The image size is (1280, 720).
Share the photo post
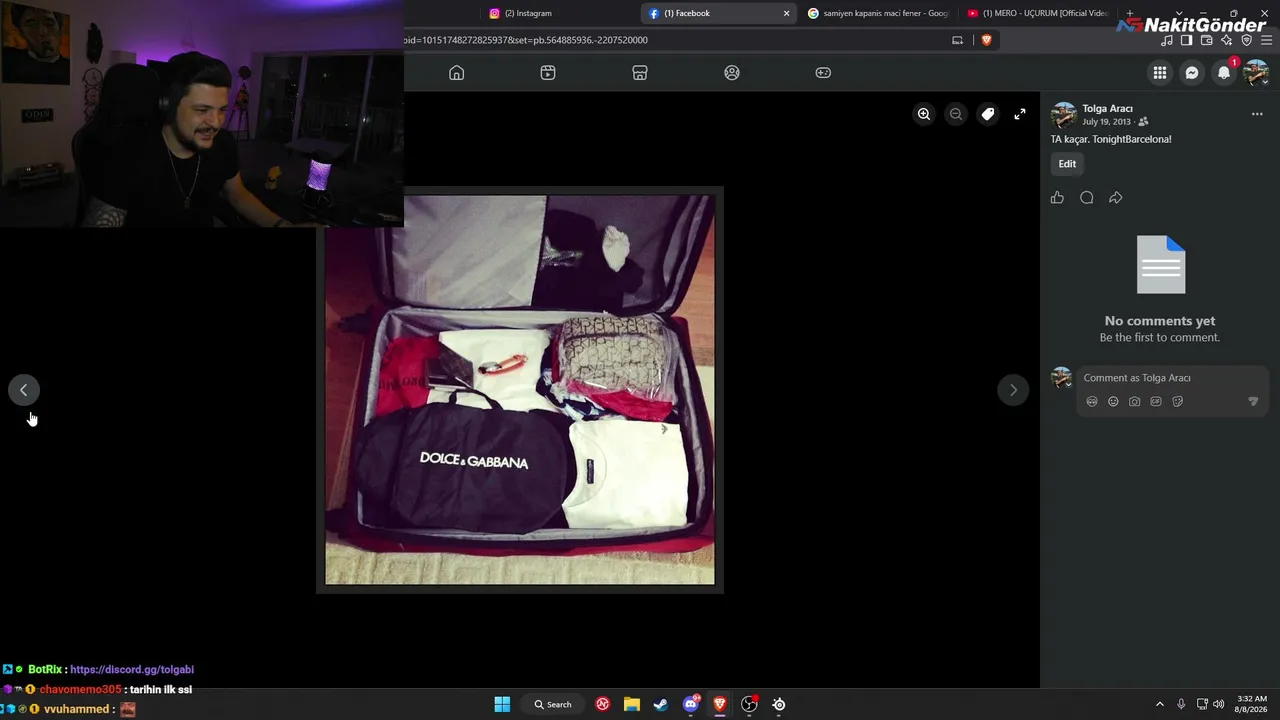point(1116,198)
